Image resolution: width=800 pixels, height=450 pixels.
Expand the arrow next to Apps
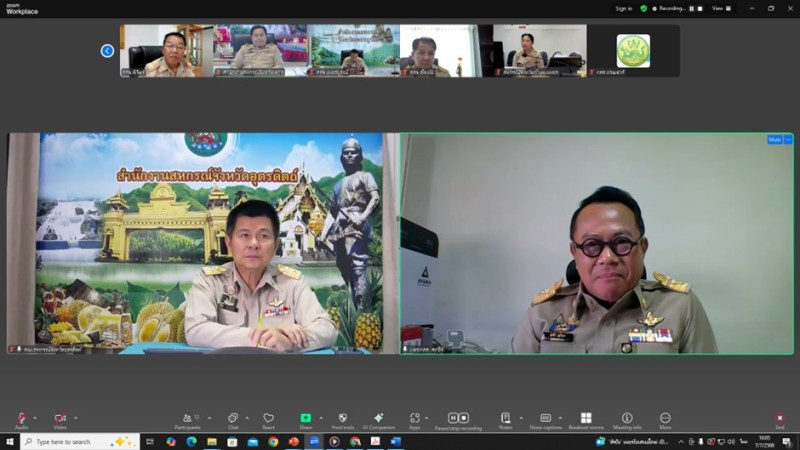[x=427, y=418]
